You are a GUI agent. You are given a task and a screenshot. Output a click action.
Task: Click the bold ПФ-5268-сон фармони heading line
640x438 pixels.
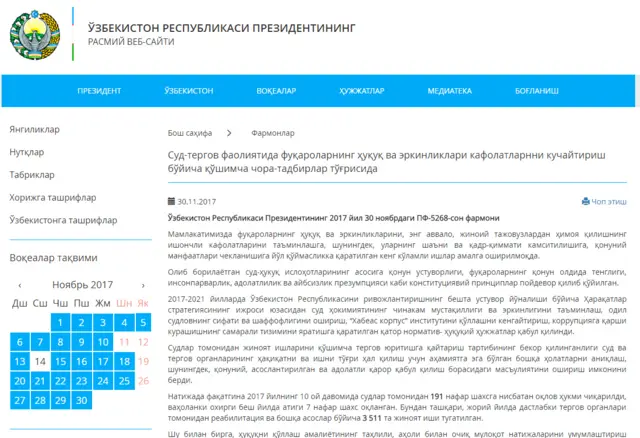333,218
